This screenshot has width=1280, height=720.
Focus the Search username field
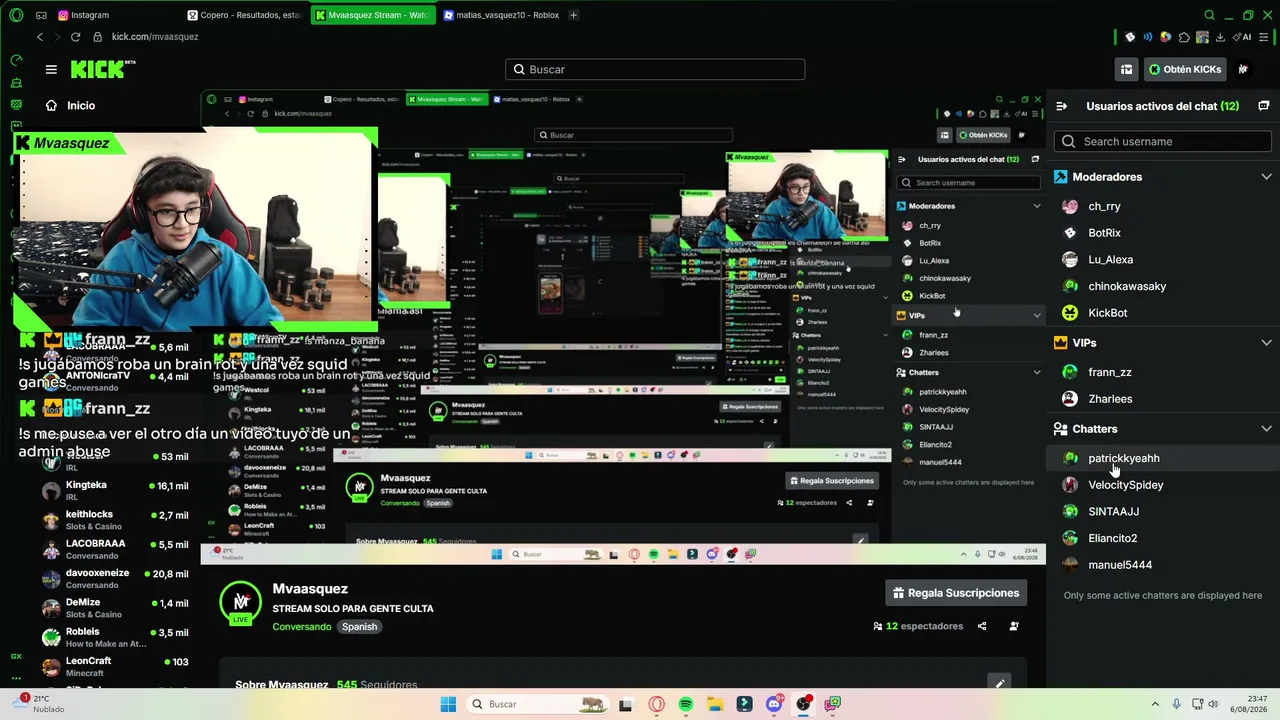coord(1163,141)
